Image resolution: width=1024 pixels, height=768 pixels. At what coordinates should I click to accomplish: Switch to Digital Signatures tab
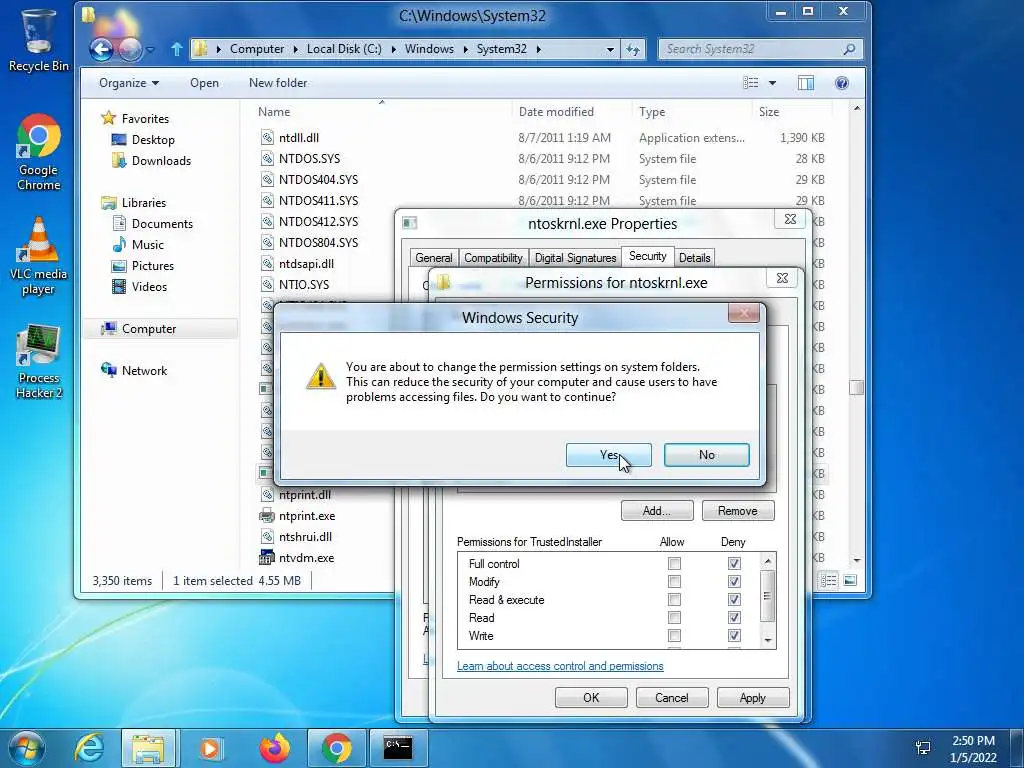(x=575, y=258)
